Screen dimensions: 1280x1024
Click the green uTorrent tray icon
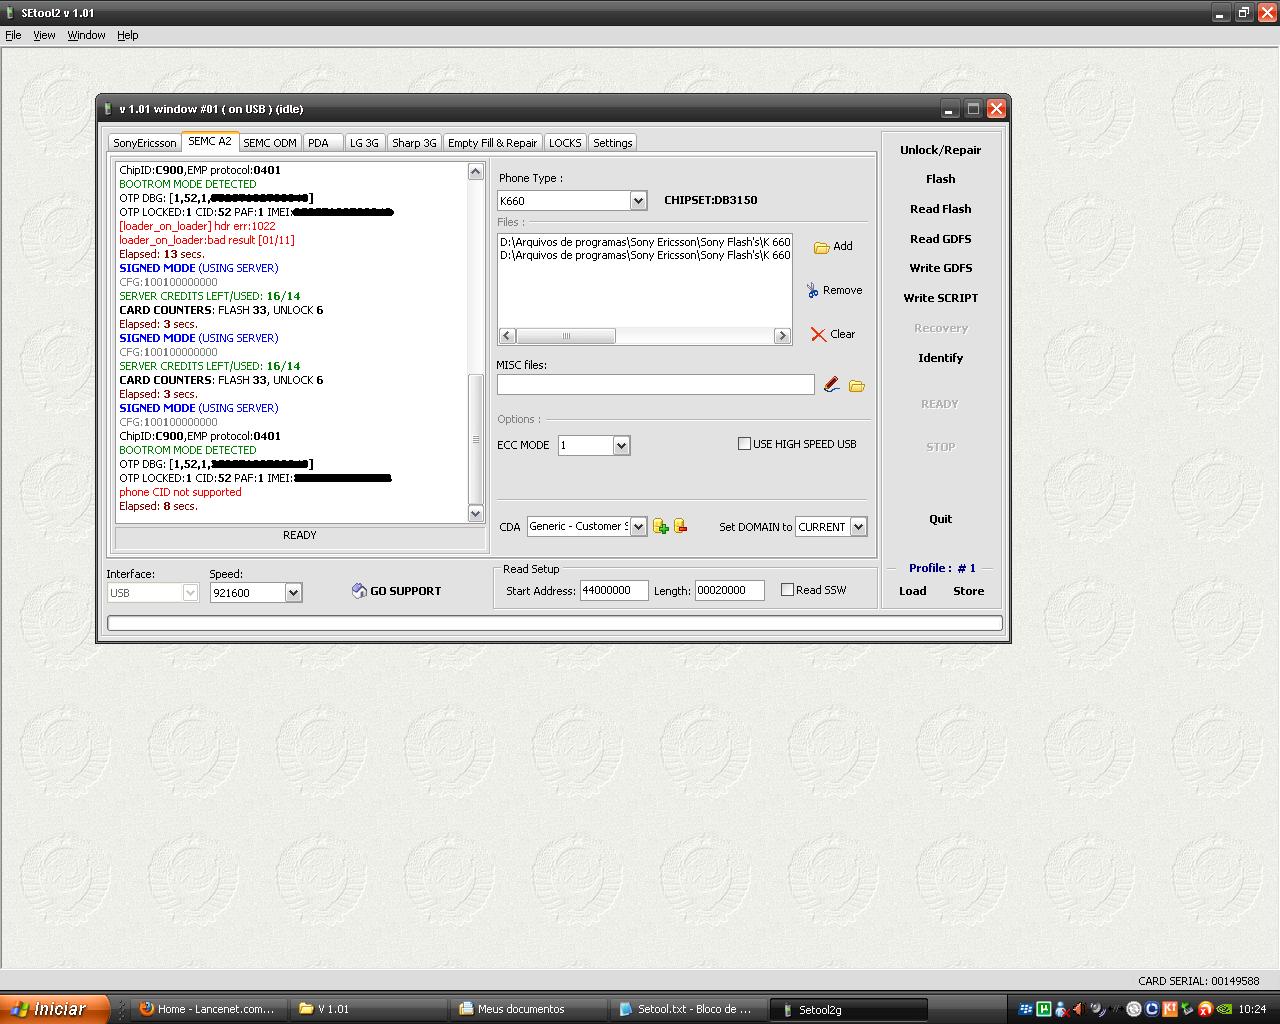click(x=1044, y=1009)
